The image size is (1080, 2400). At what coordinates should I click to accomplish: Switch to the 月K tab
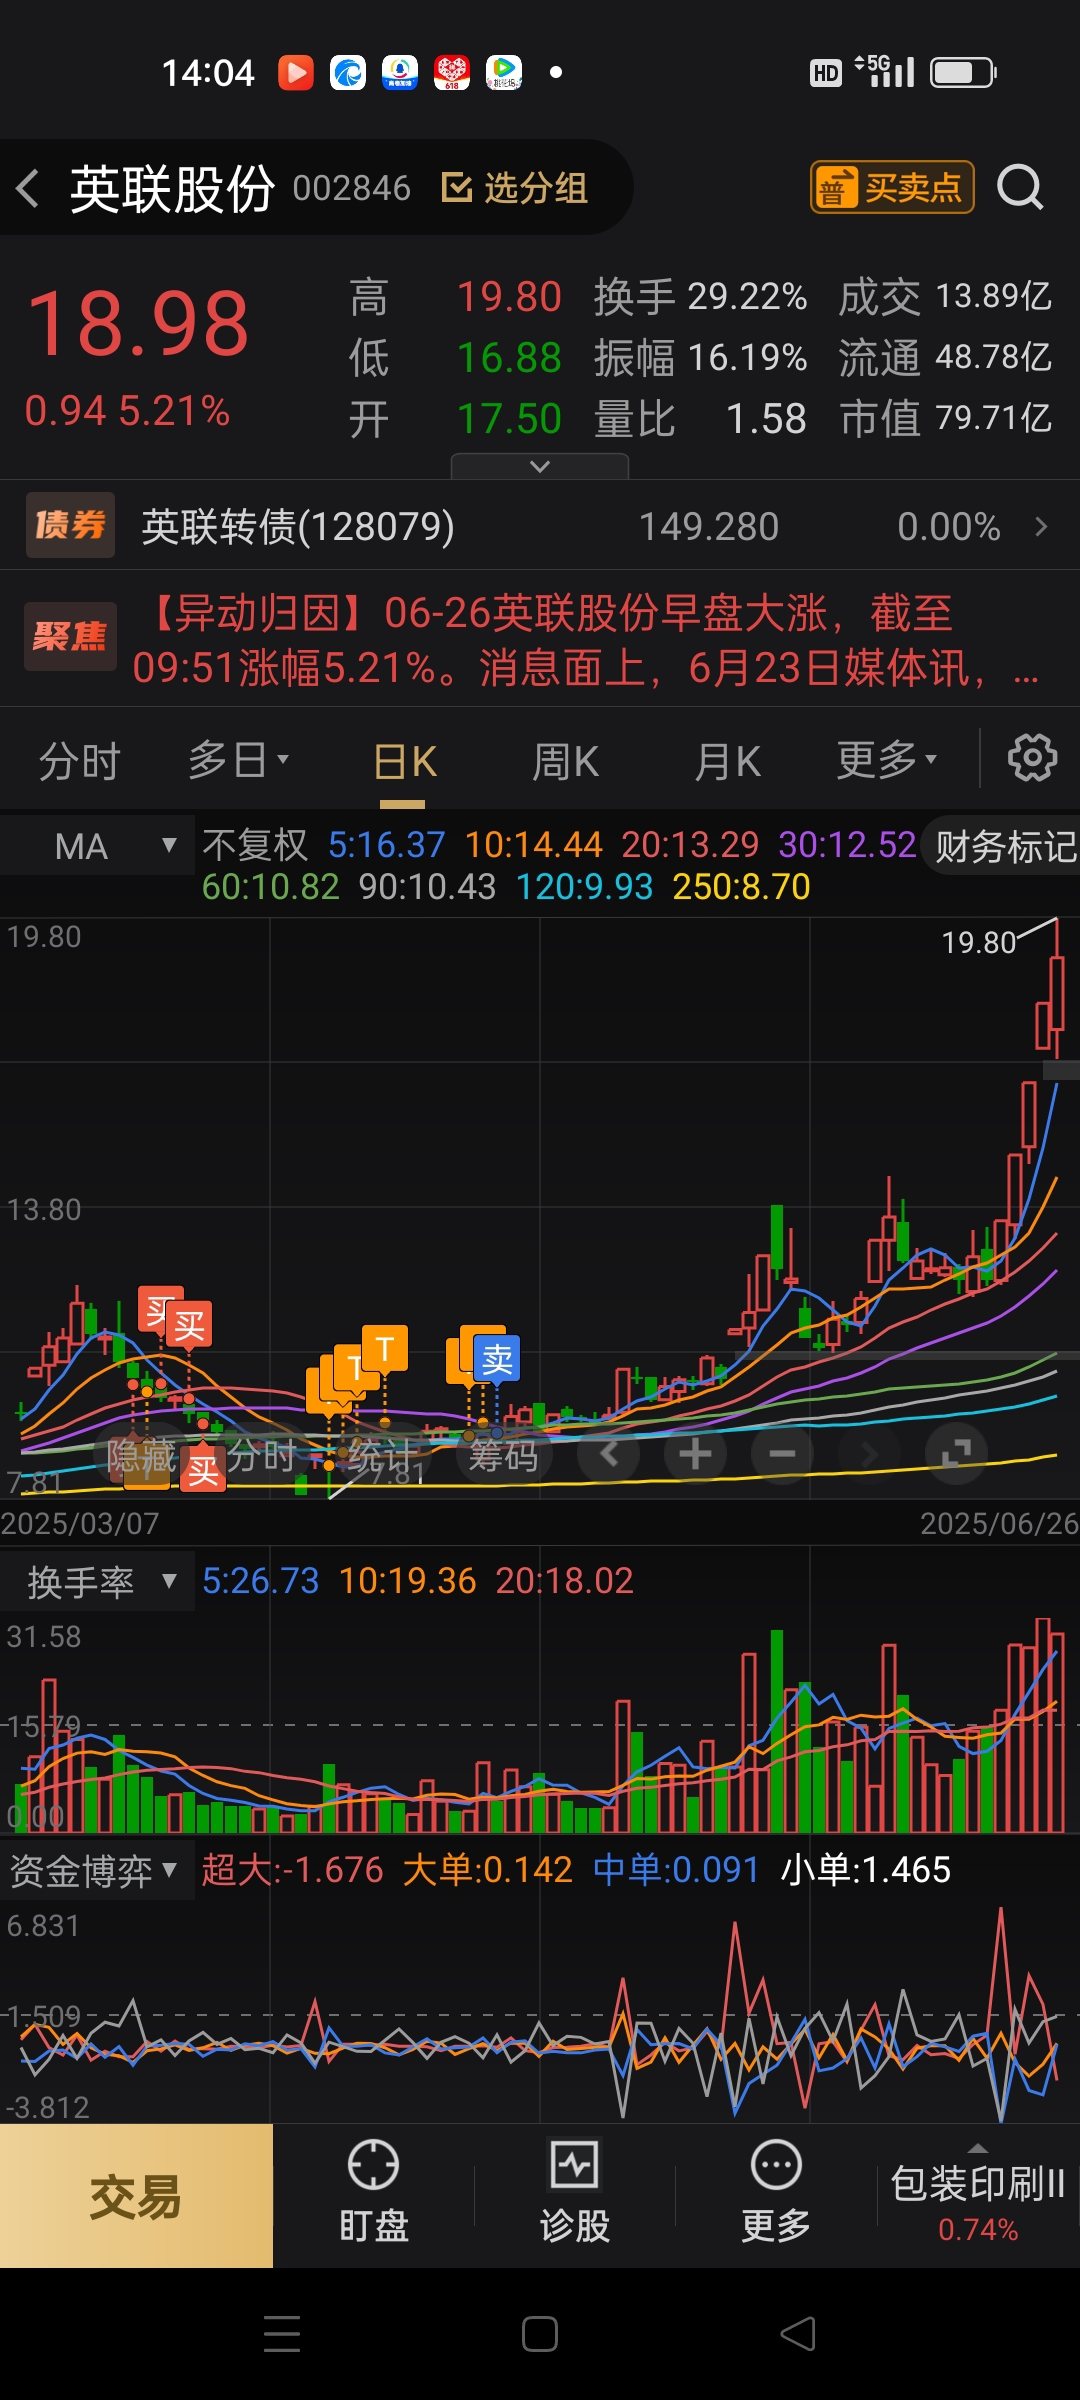(x=727, y=762)
